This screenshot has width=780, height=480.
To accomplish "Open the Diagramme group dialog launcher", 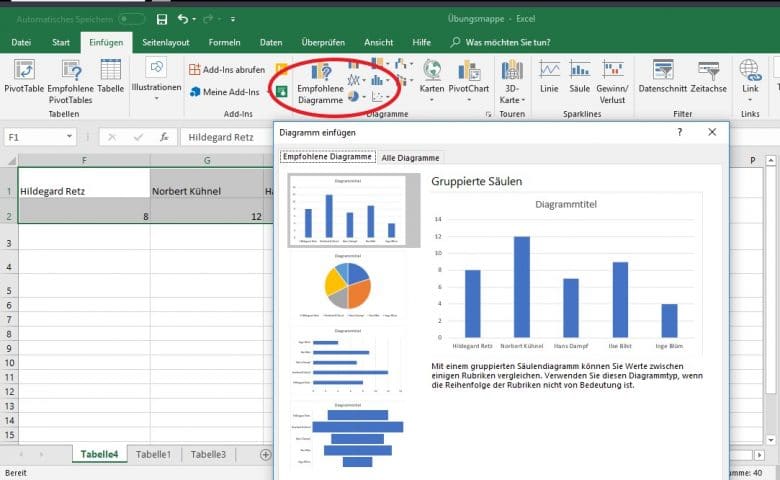I will 488,114.
